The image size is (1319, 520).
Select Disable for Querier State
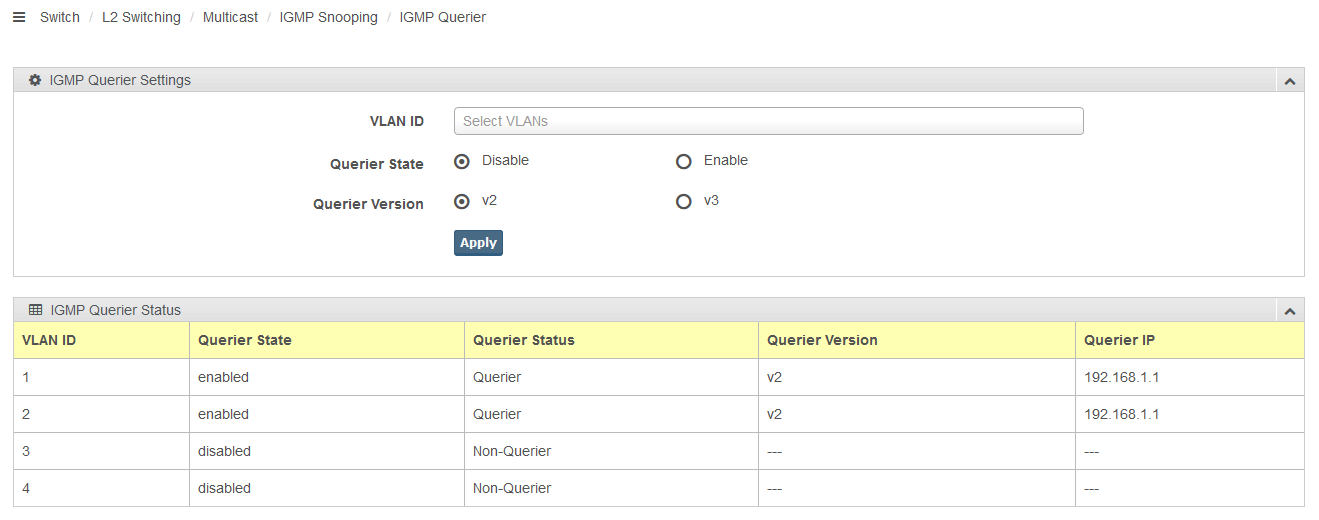(462, 161)
